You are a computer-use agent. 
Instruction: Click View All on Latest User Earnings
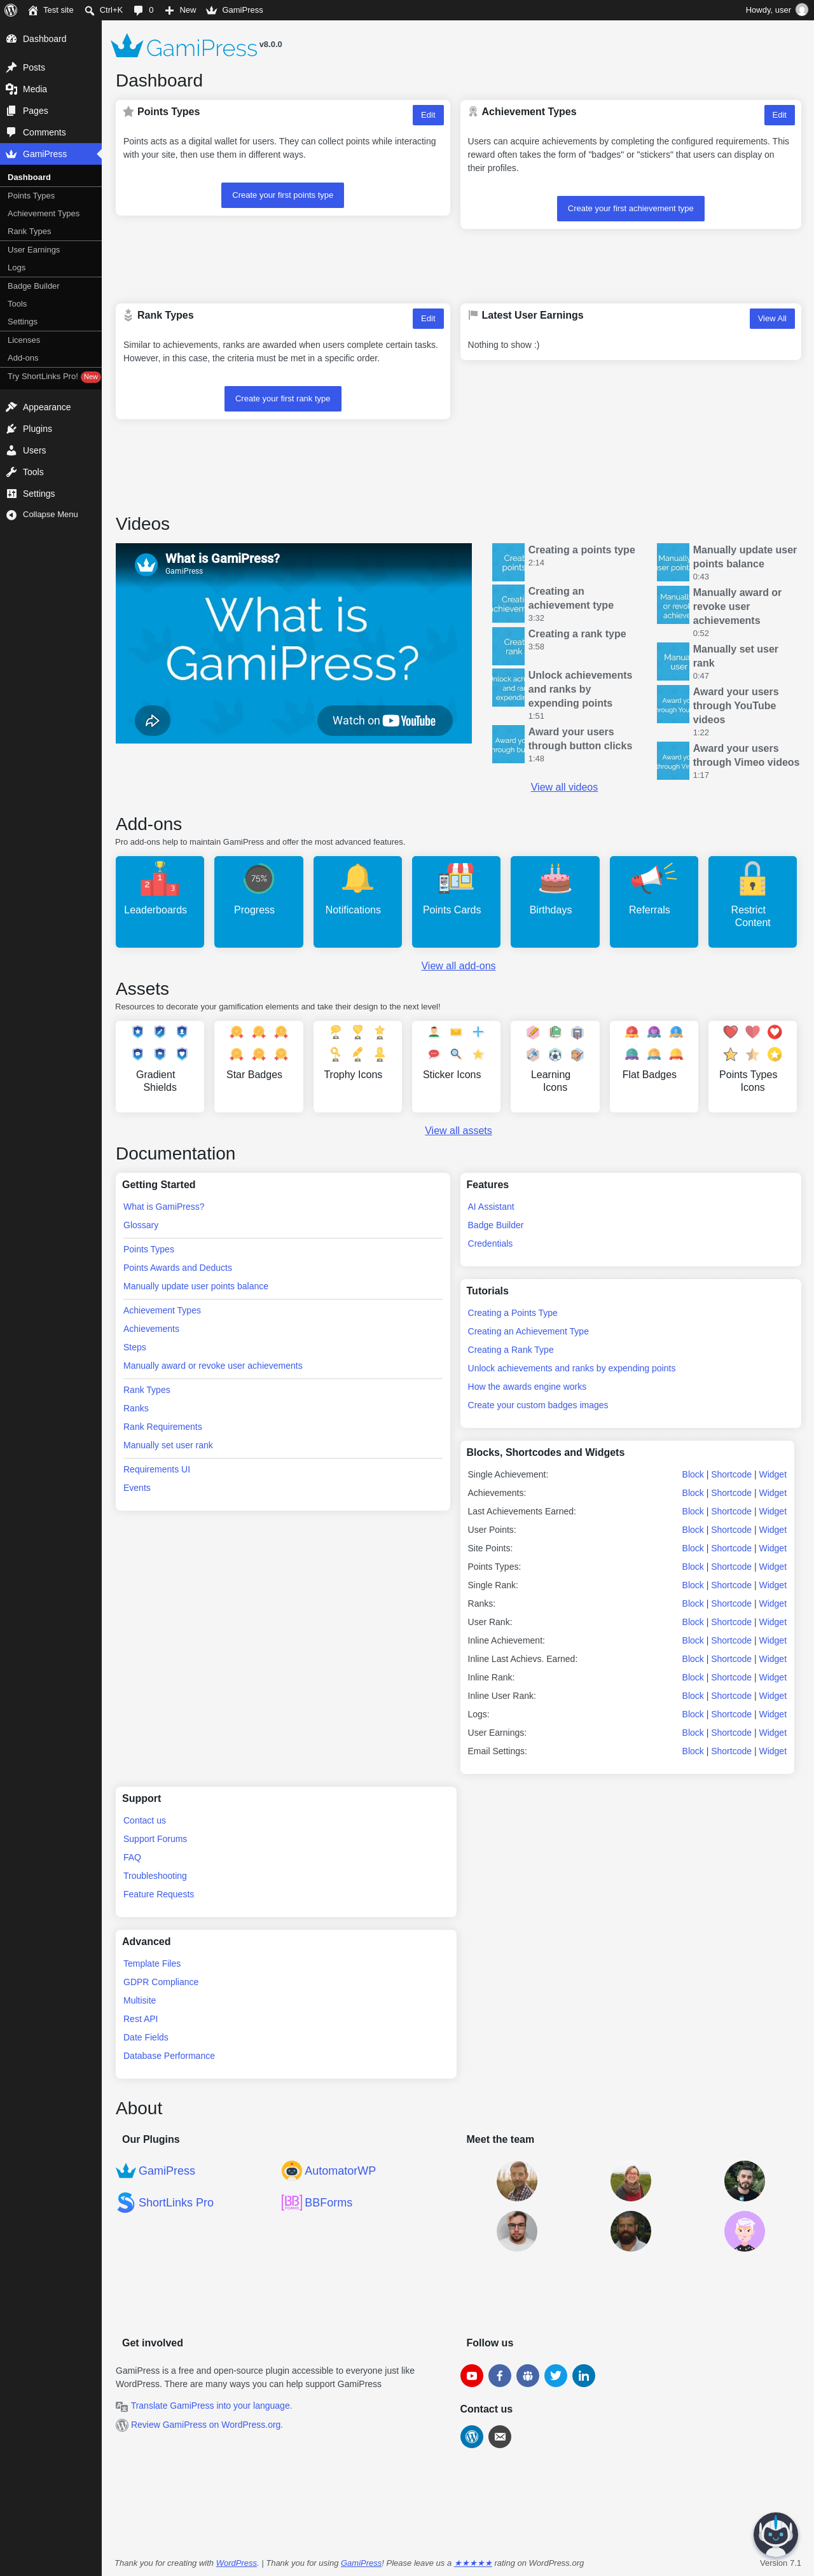point(772,318)
